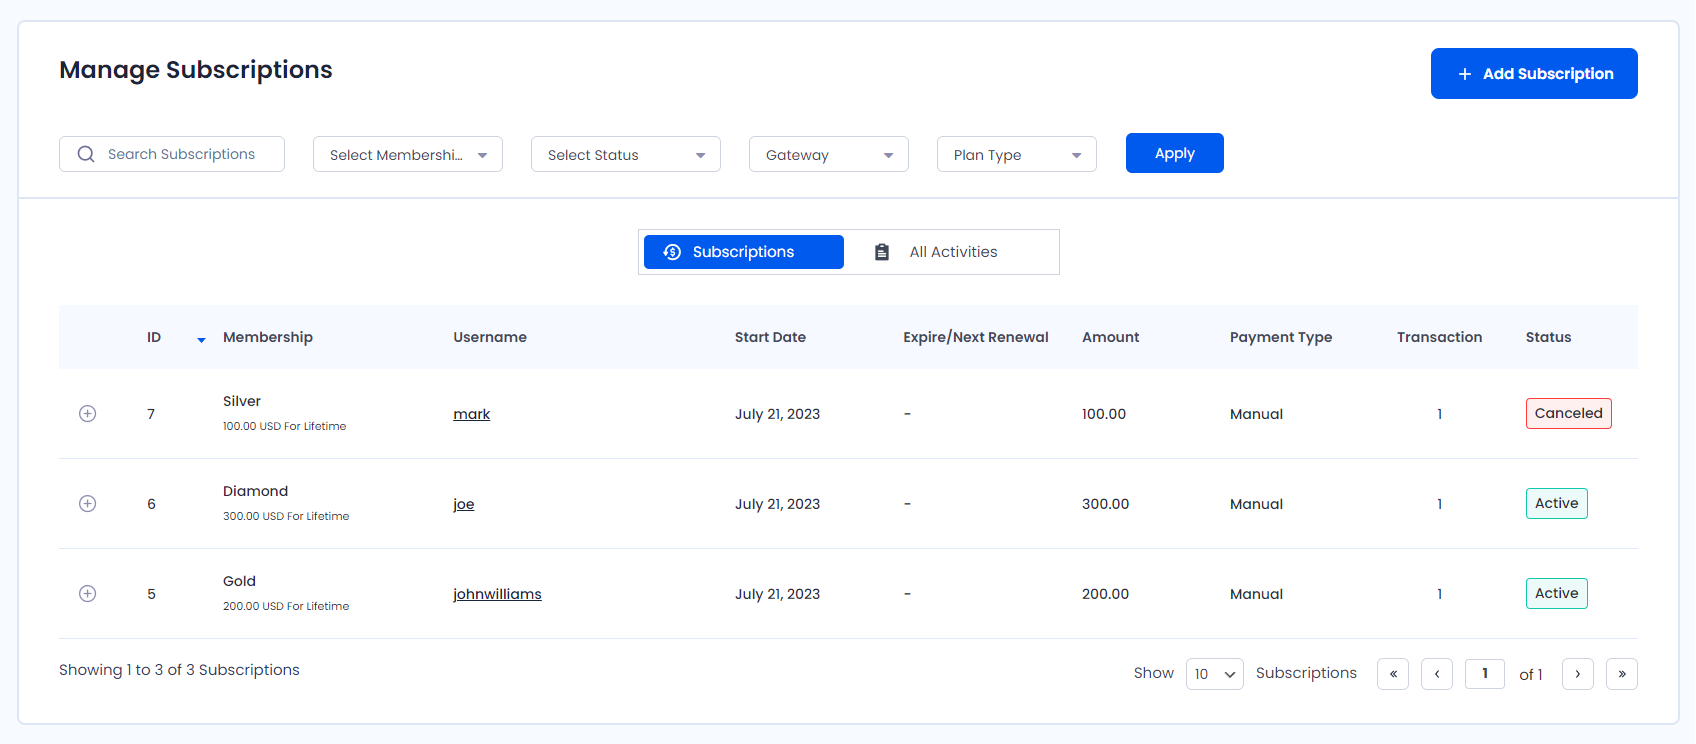Click the search magnifier icon
This screenshot has height=744, width=1696.
(x=86, y=154)
